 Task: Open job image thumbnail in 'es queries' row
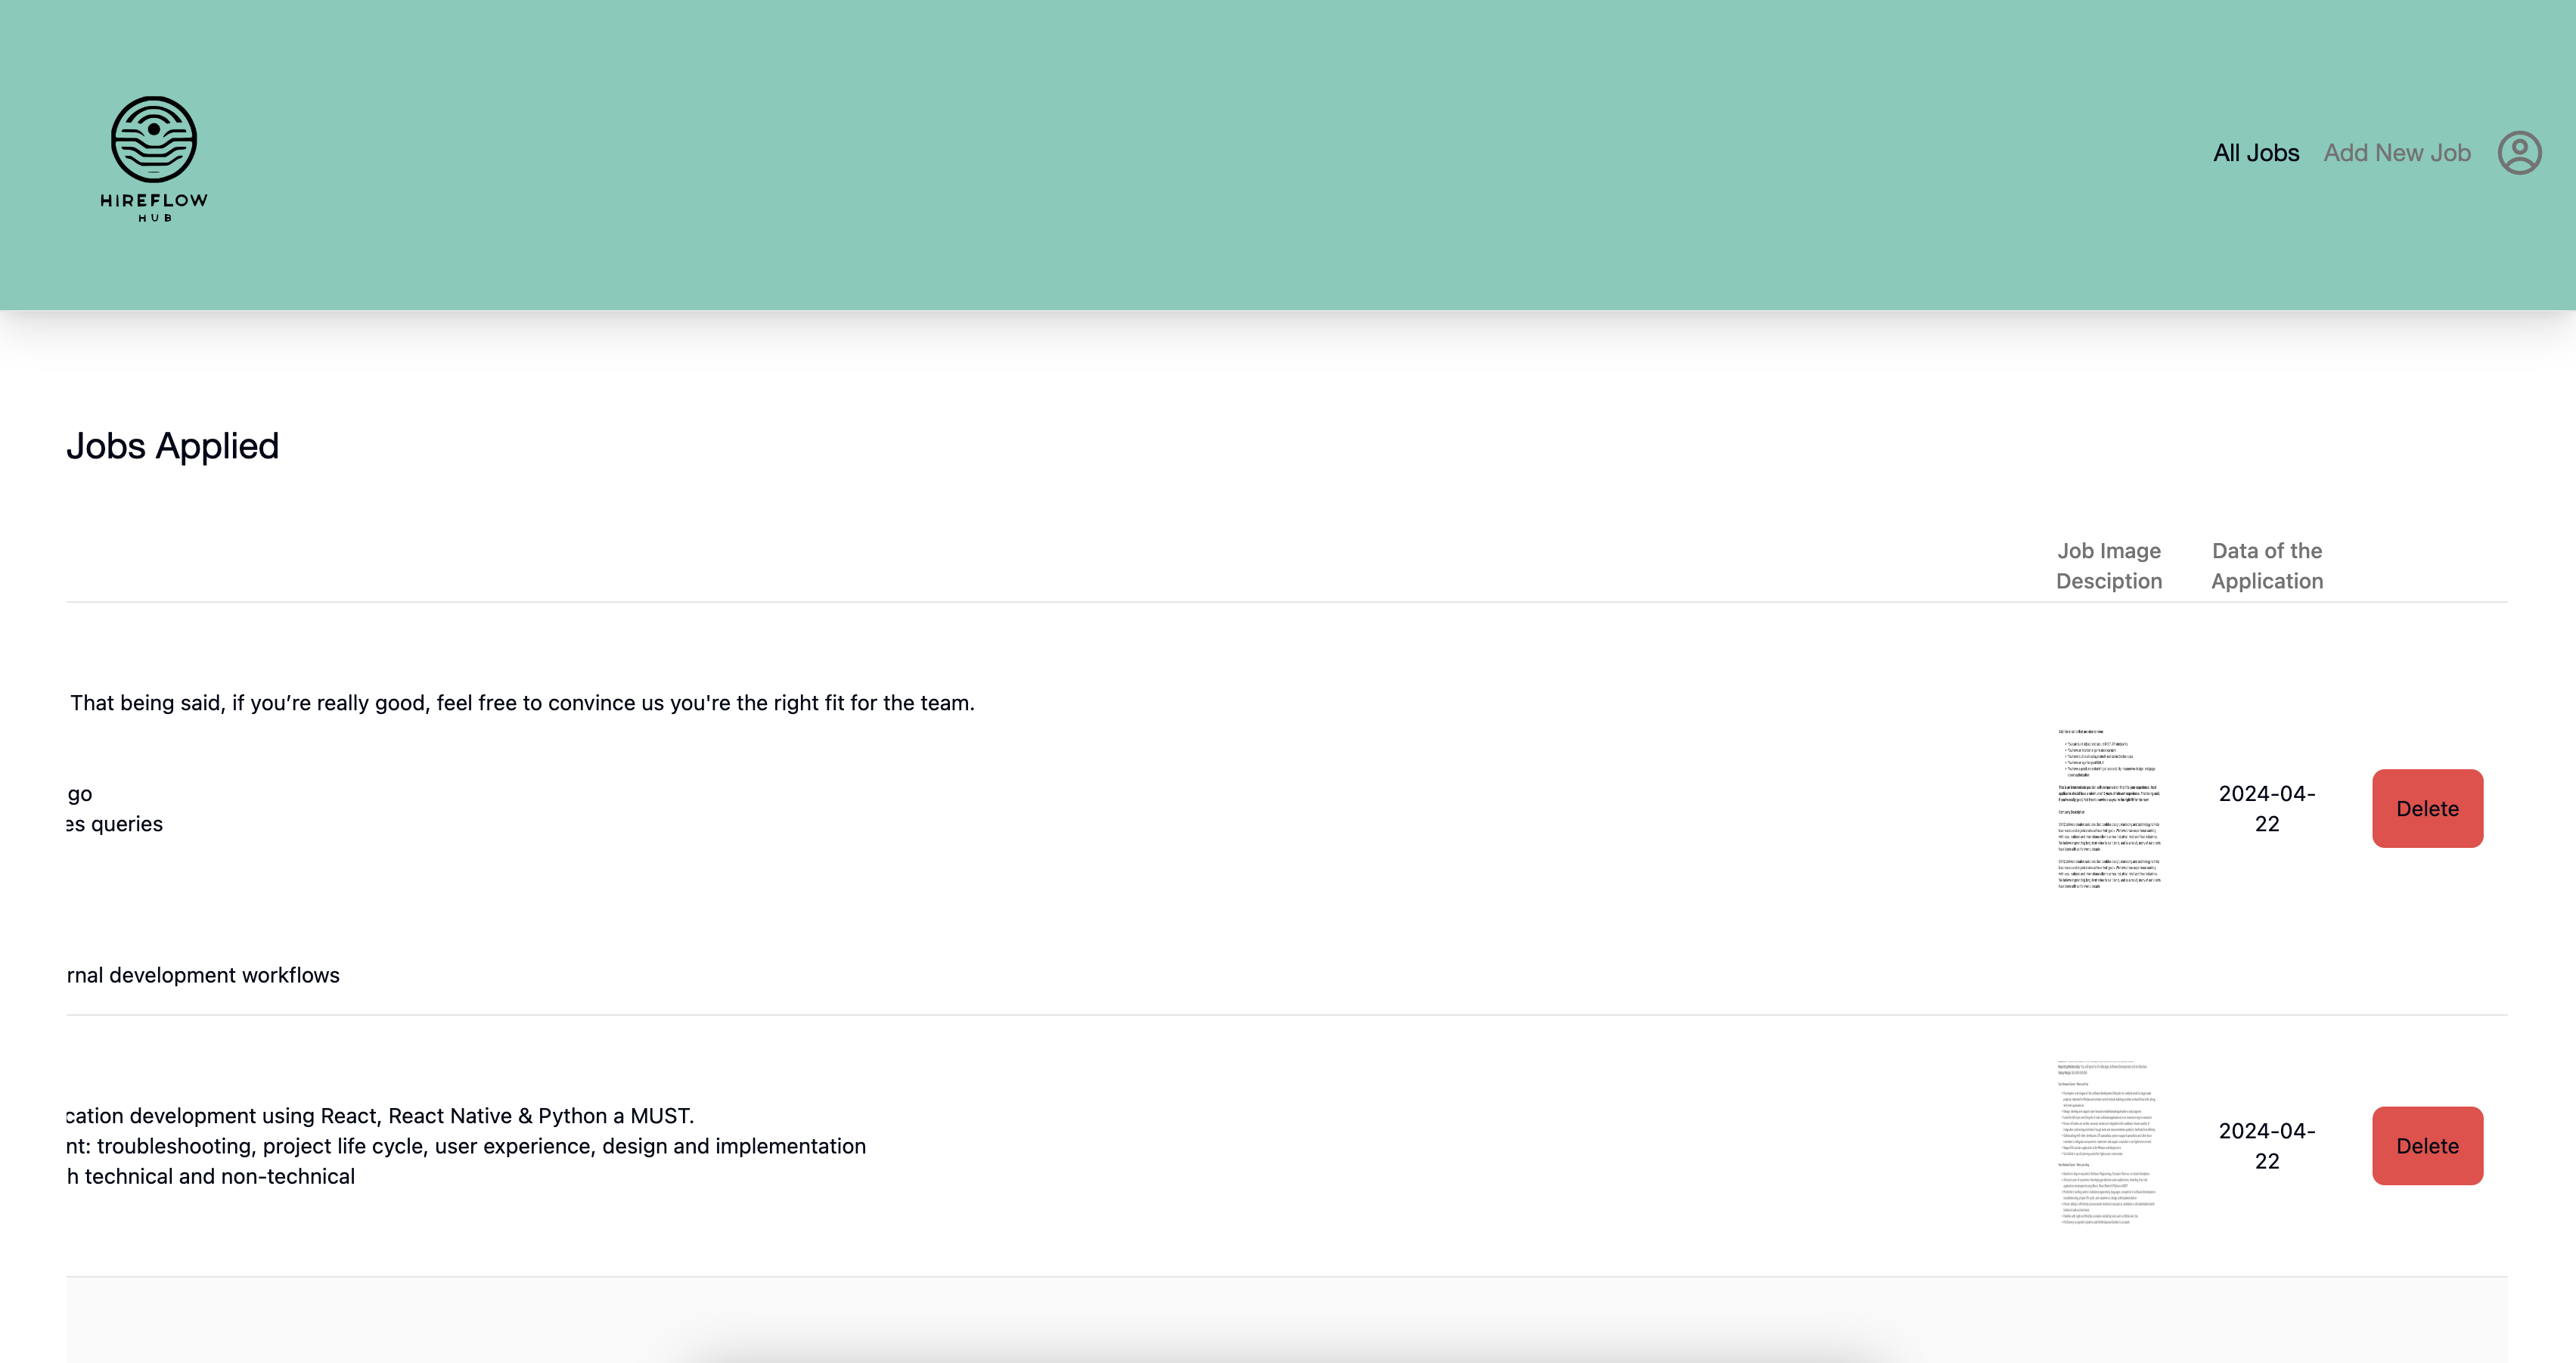(2109, 809)
